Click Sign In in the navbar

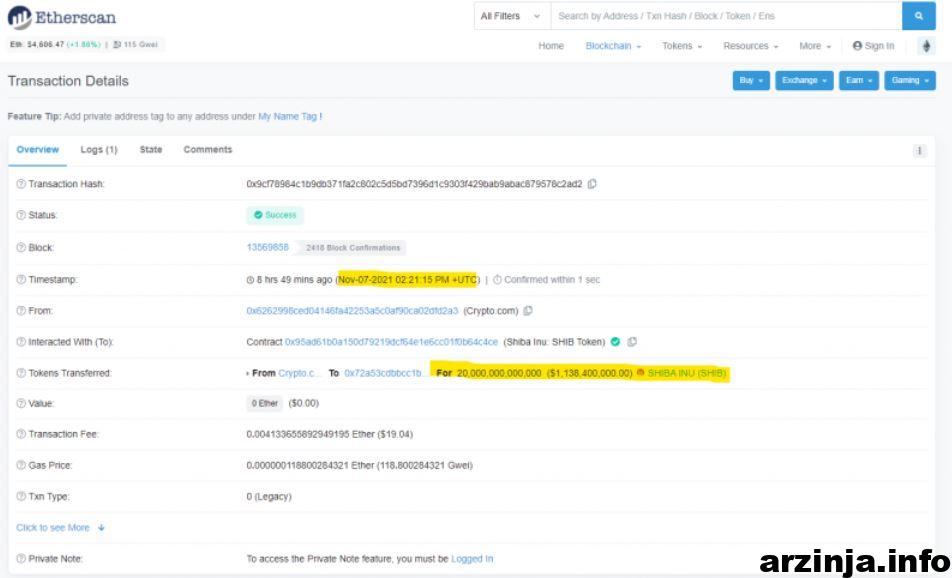(x=873, y=46)
